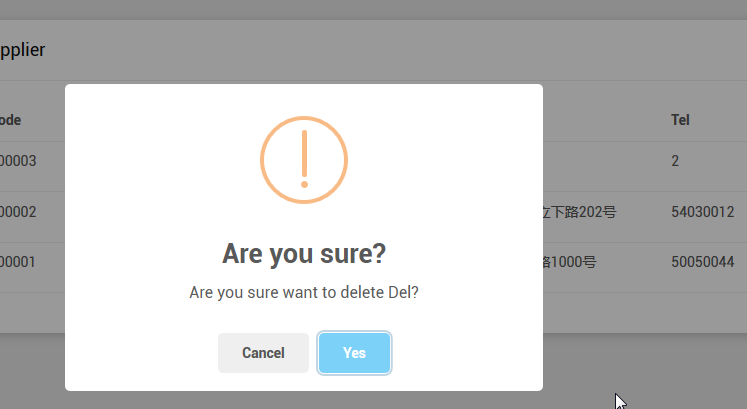Select the phone number 50050044 cell
The height and width of the screenshot is (409, 747).
click(703, 262)
